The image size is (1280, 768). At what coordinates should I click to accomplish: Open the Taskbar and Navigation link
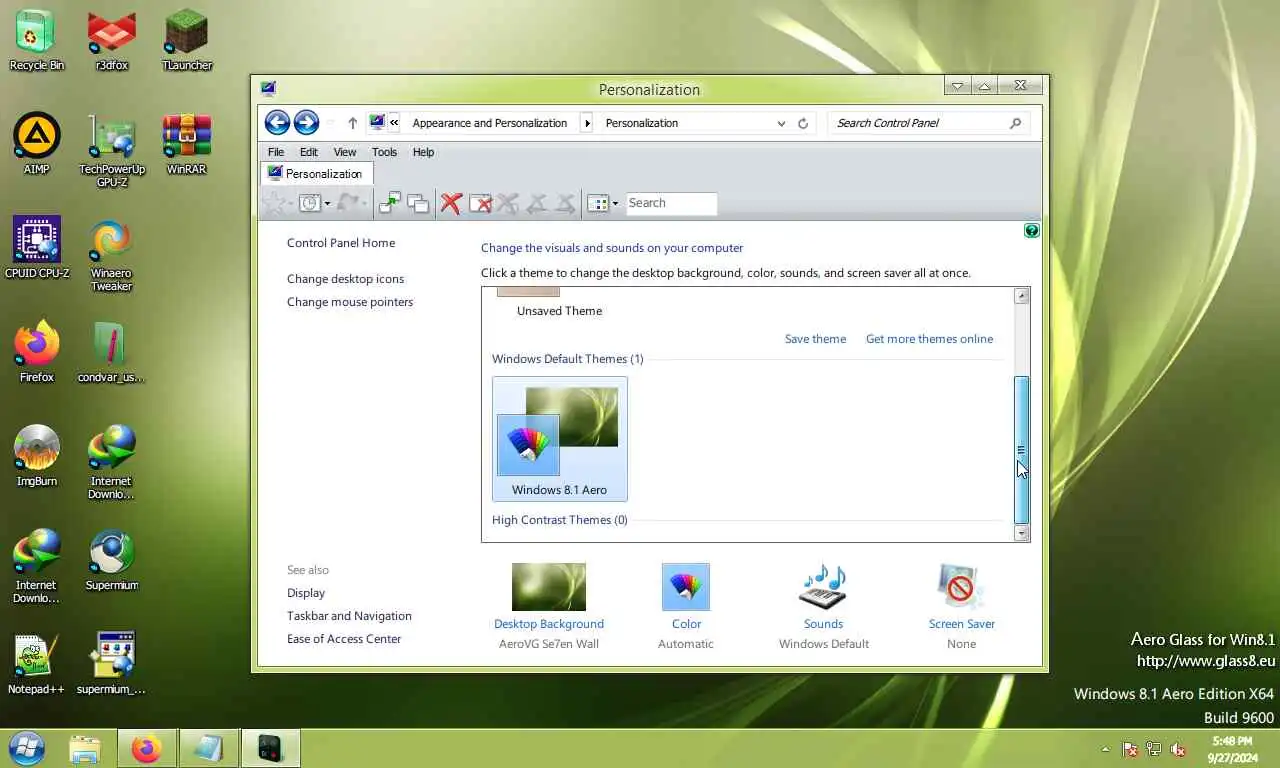(x=349, y=616)
